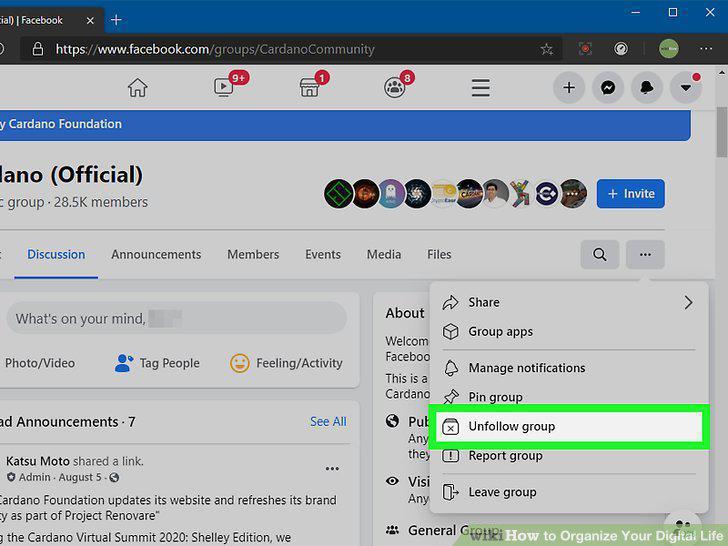Screen dimensions: 728x546
Task: Click the browser address bar URL
Action: tap(215, 49)
